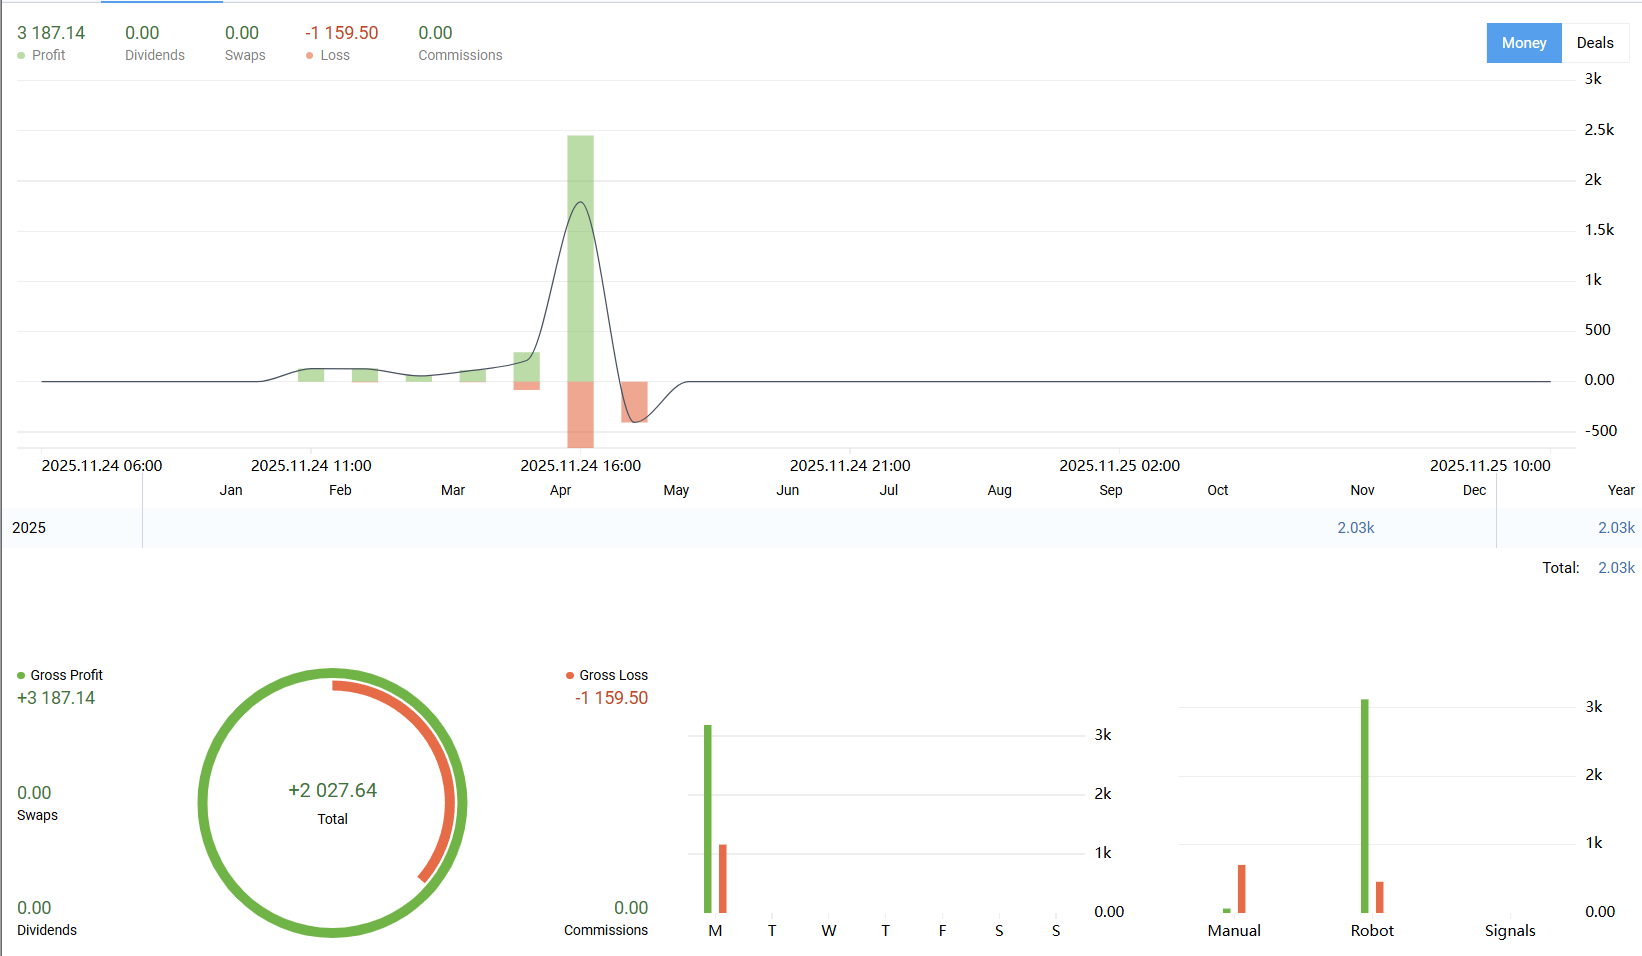The image size is (1642, 956).
Task: Click the 2025 year row label
Action: [29, 528]
